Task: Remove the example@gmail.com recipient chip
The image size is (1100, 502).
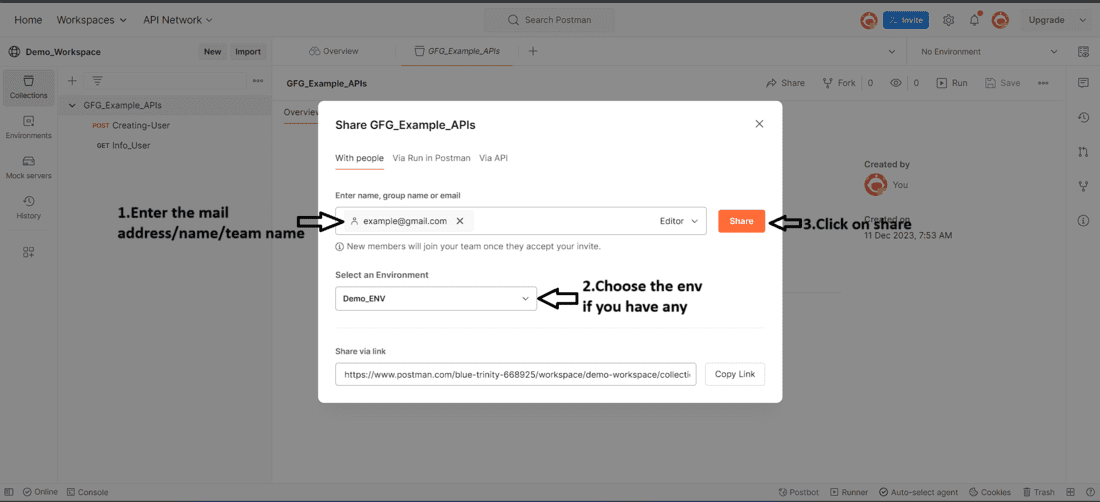Action: [x=460, y=221]
